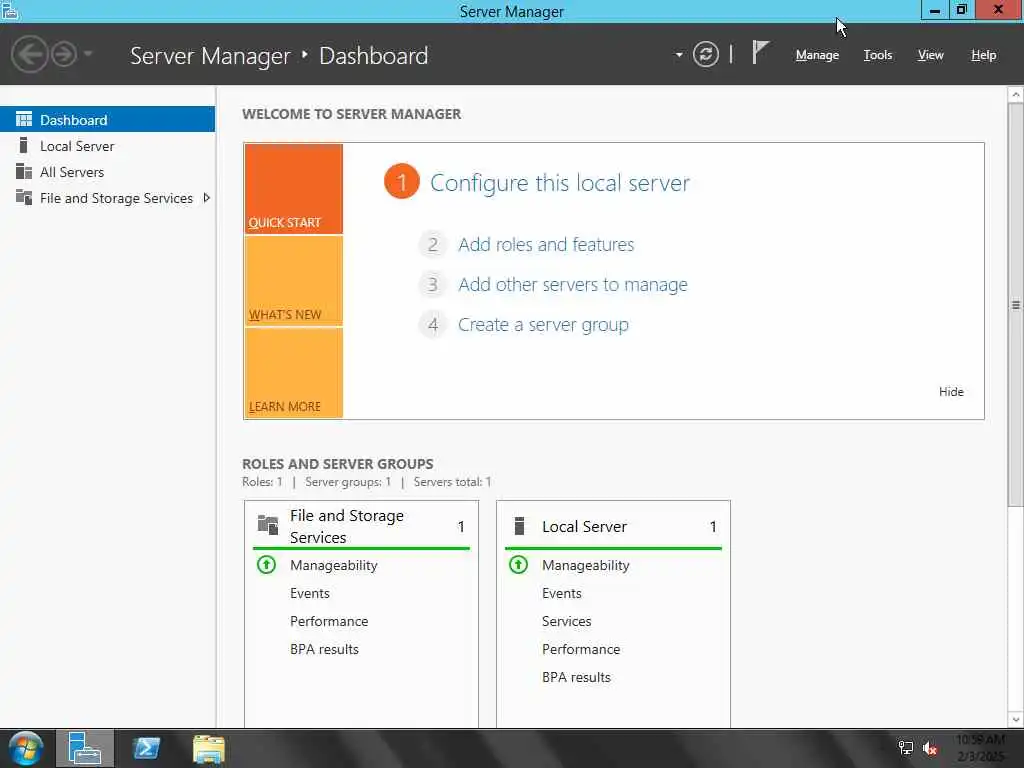The height and width of the screenshot is (768, 1024).
Task: Click Add other servers to manage
Action: (573, 285)
